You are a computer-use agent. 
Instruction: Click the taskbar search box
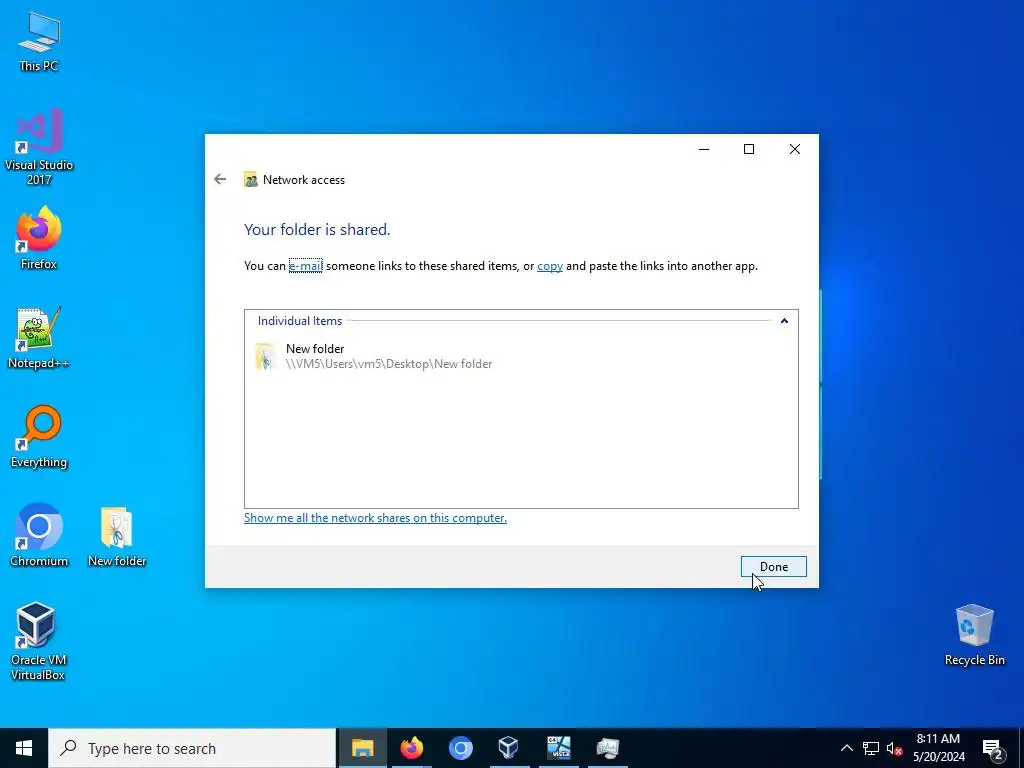pos(192,748)
